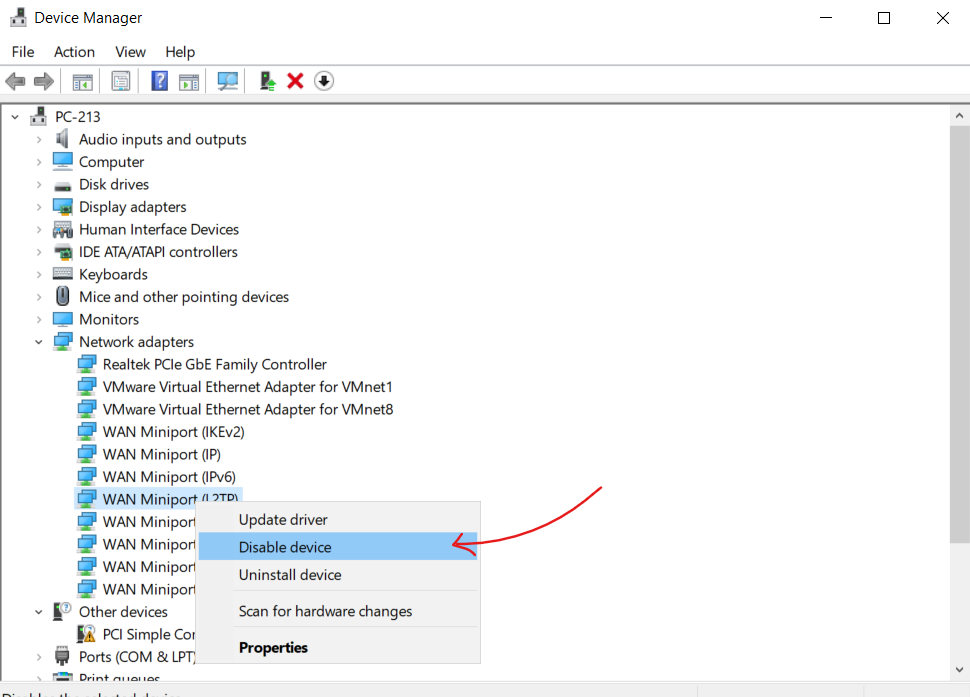This screenshot has height=697, width=970.
Task: Click Show/Hide Console Tree toolbar icon
Action: (x=82, y=81)
